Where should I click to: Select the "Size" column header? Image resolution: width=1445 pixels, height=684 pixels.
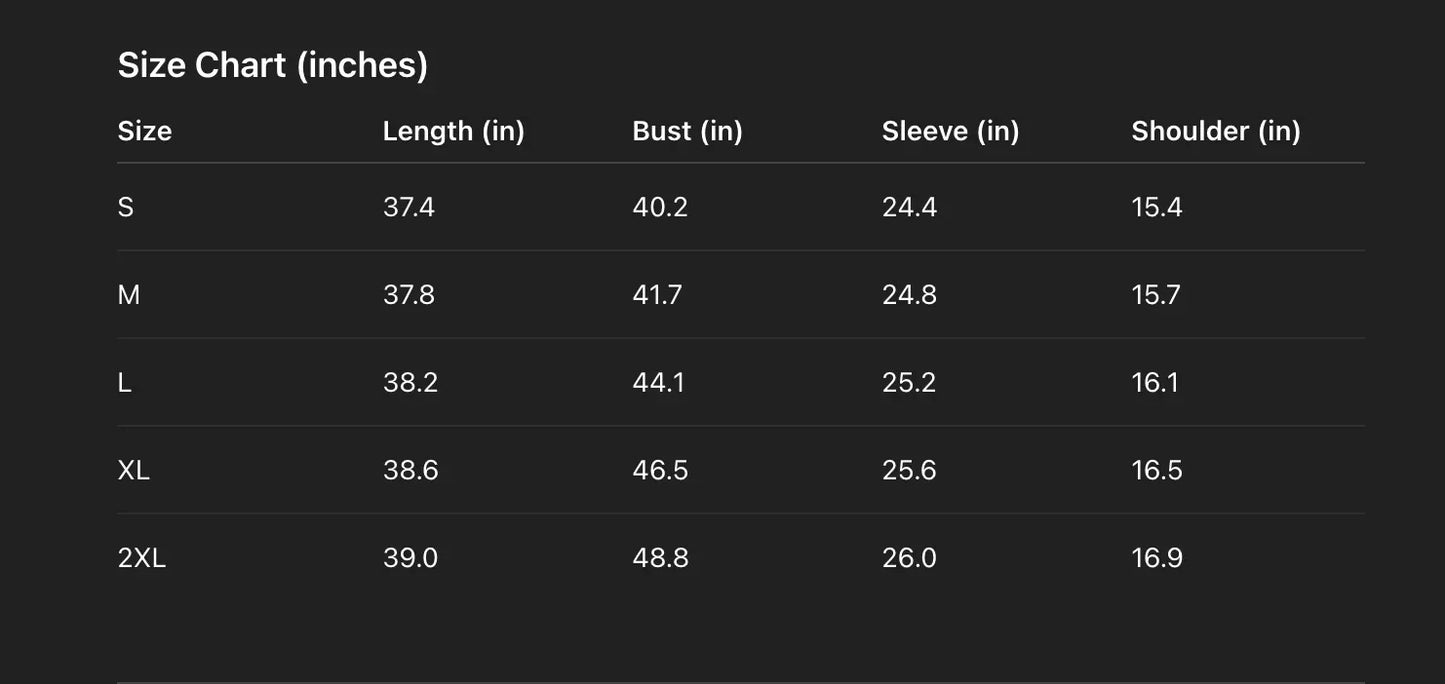click(x=145, y=131)
